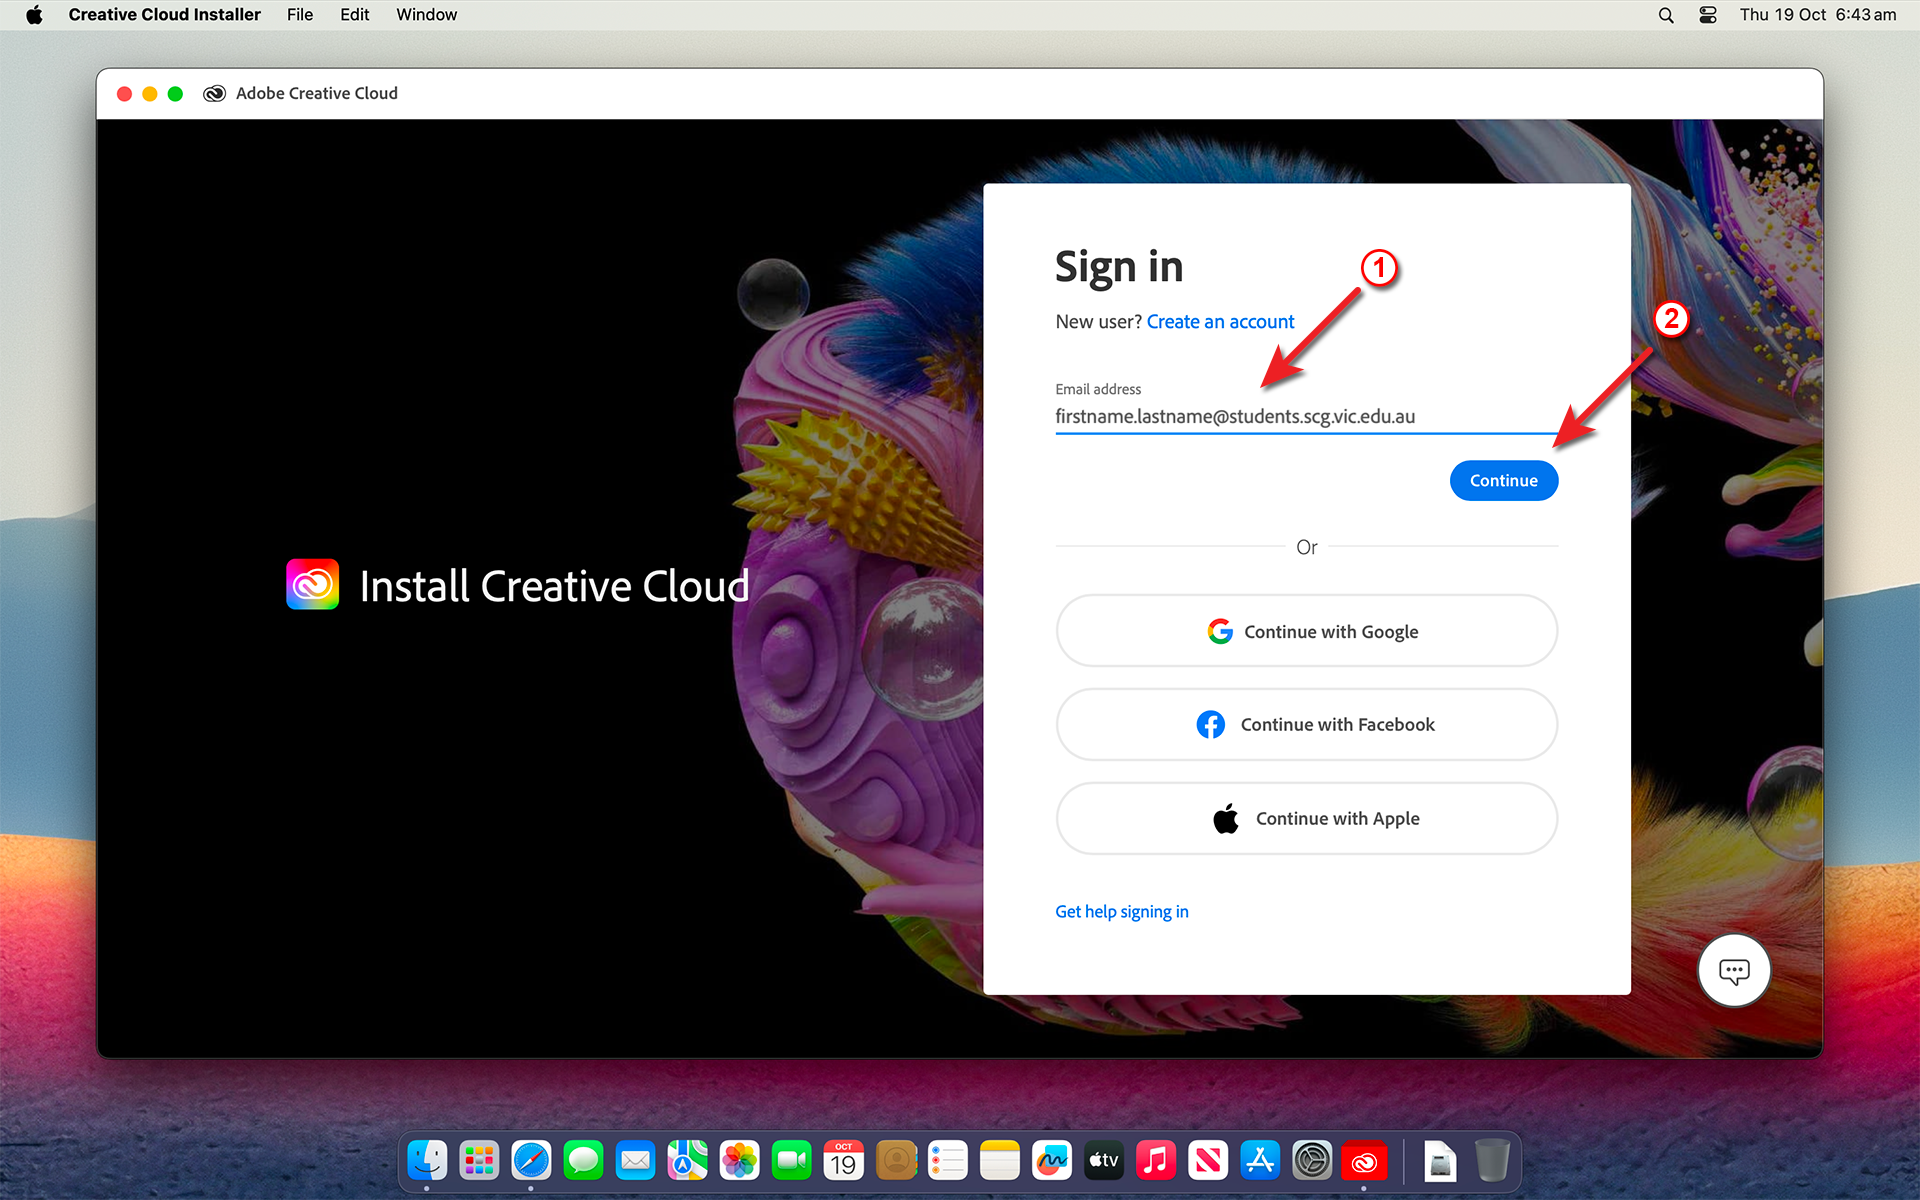Open the Window menu
This screenshot has width=1920, height=1200.
pos(426,15)
